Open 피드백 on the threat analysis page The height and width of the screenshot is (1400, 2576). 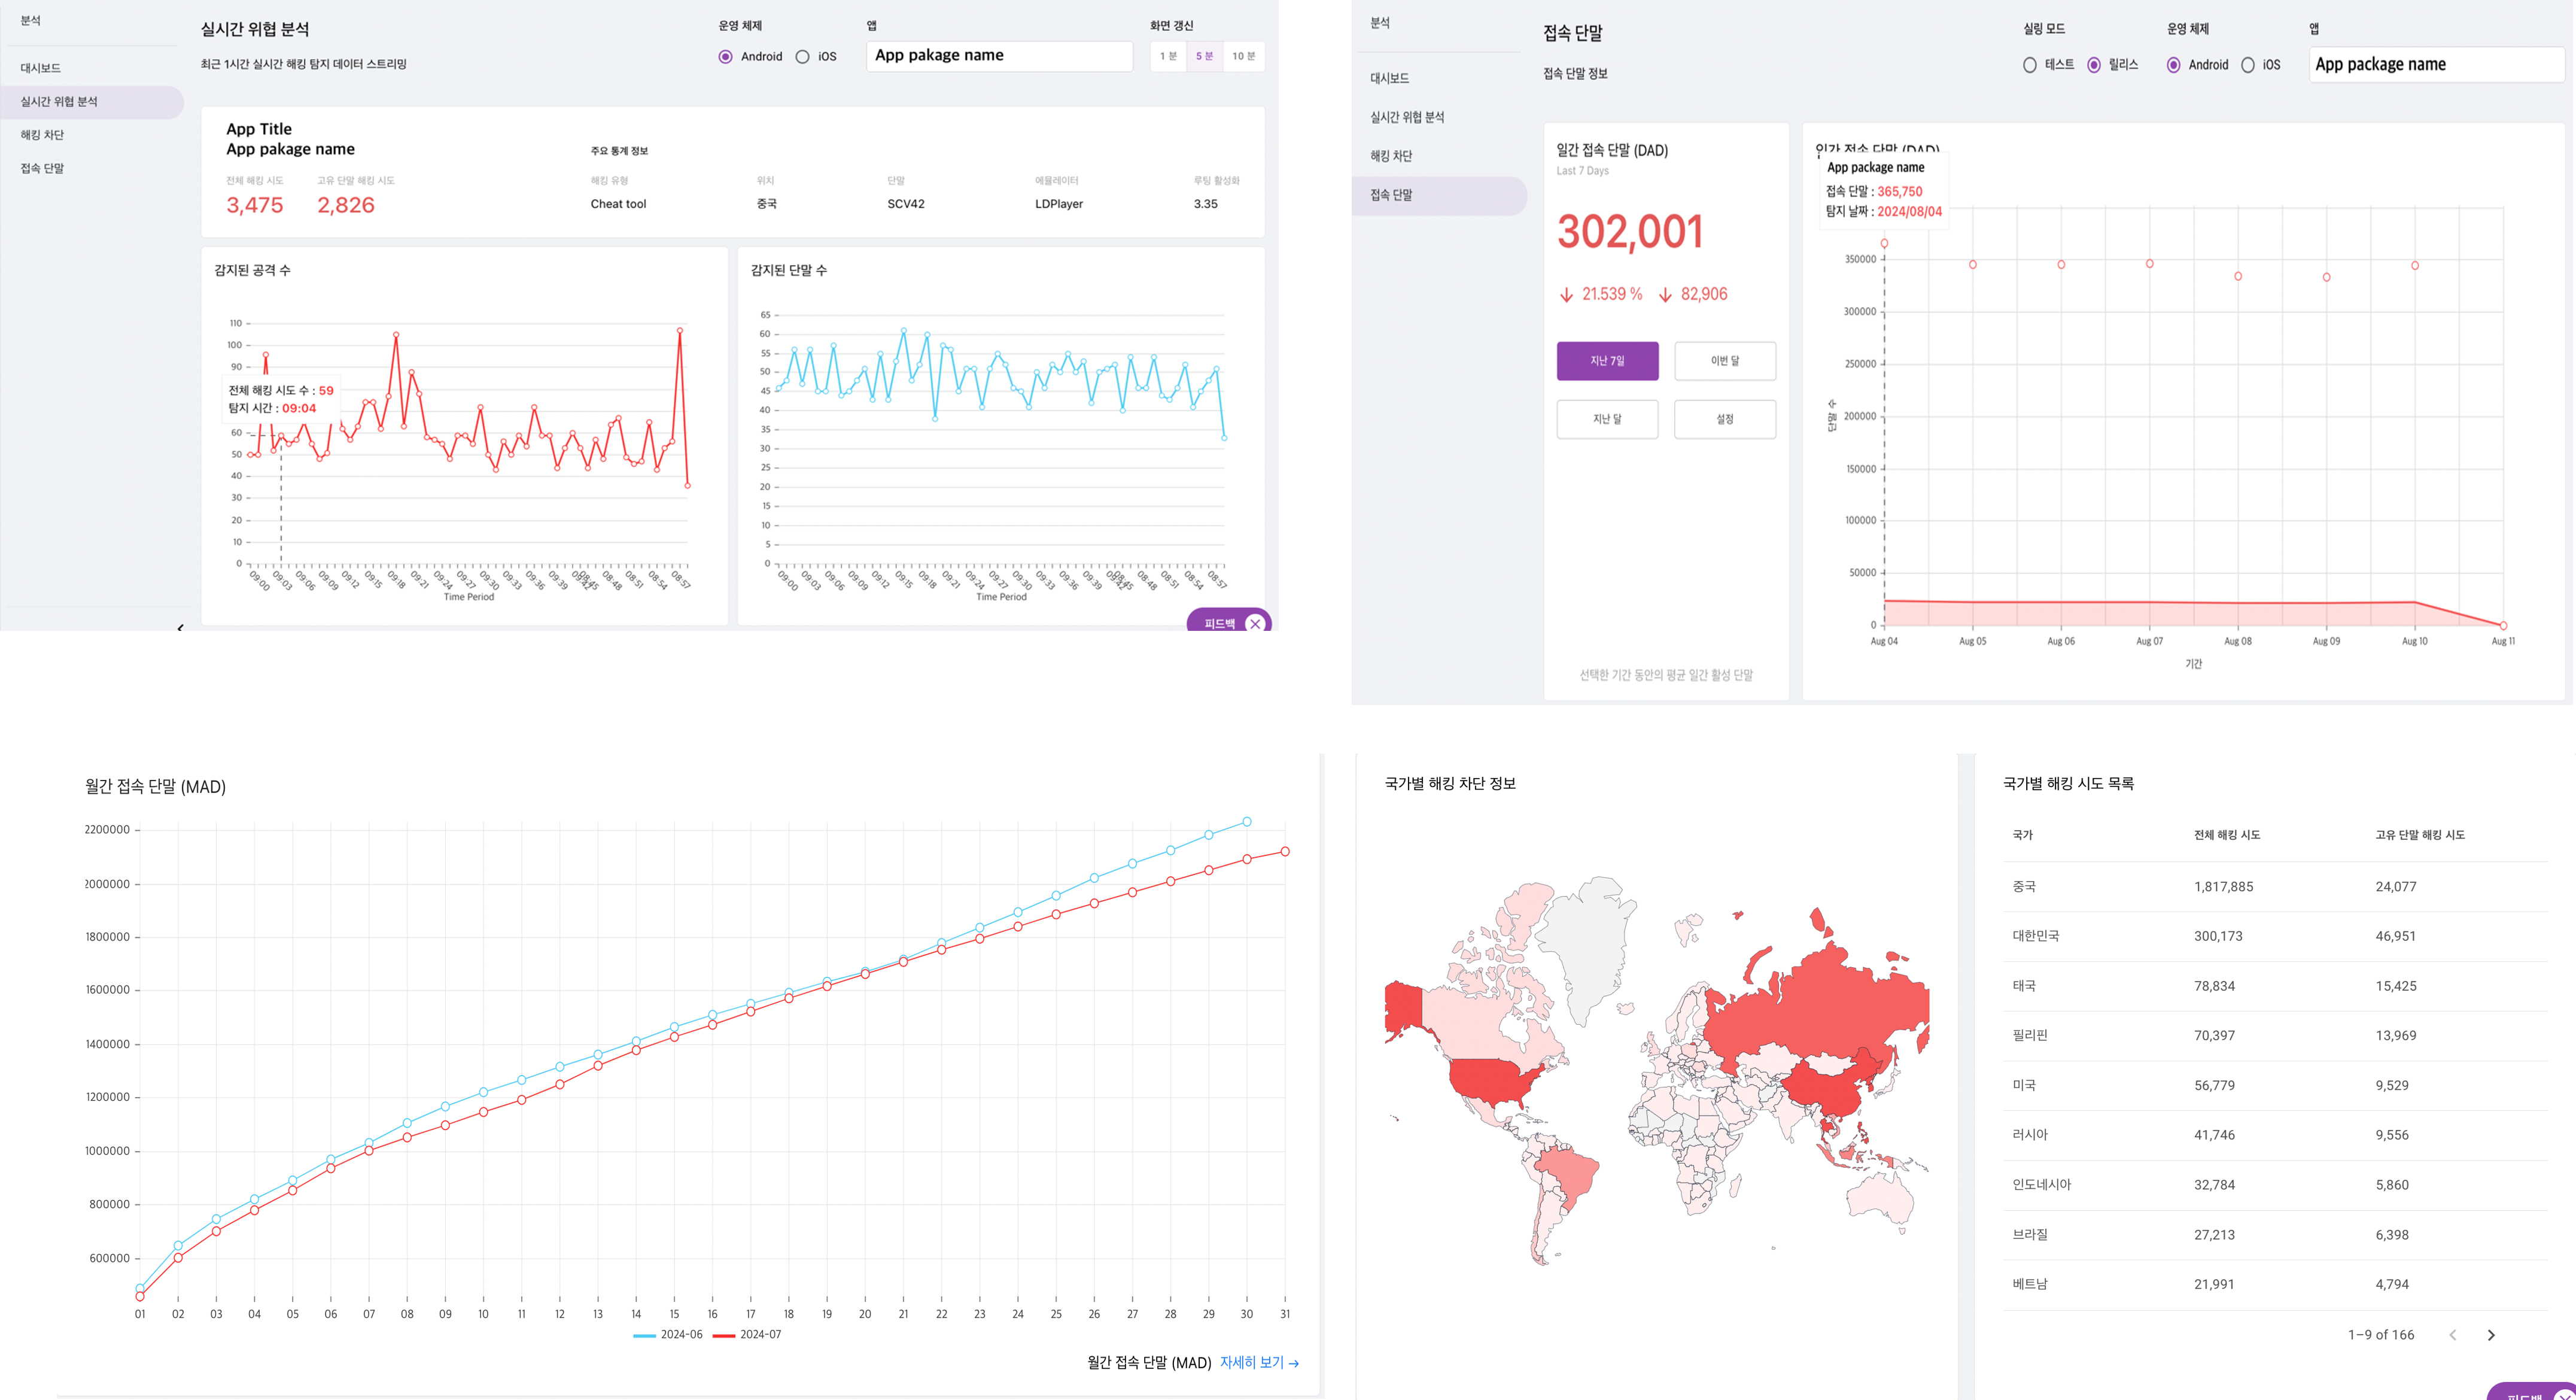pos(1219,623)
